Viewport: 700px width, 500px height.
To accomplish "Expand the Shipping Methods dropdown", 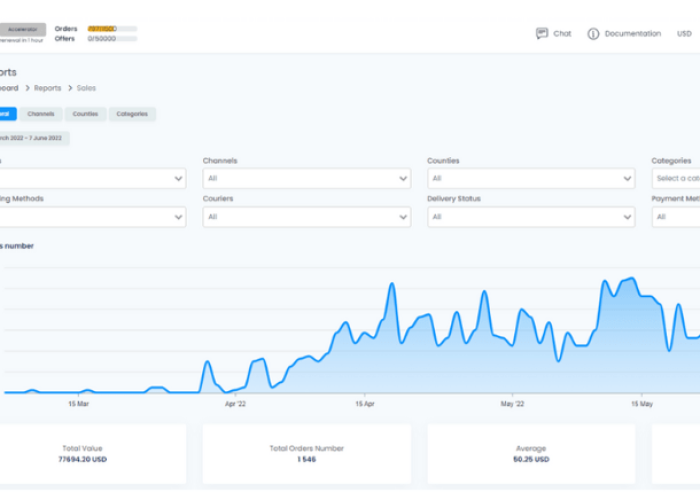I will (x=93, y=217).
